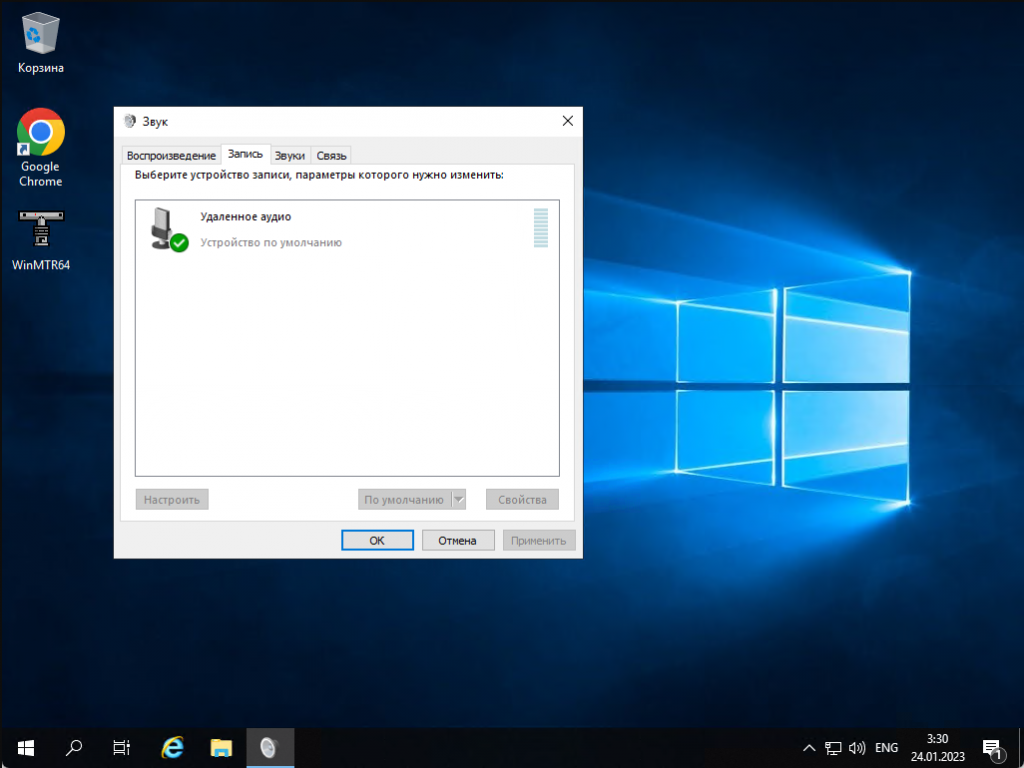Open the Windows Start menu

[x=25, y=747]
